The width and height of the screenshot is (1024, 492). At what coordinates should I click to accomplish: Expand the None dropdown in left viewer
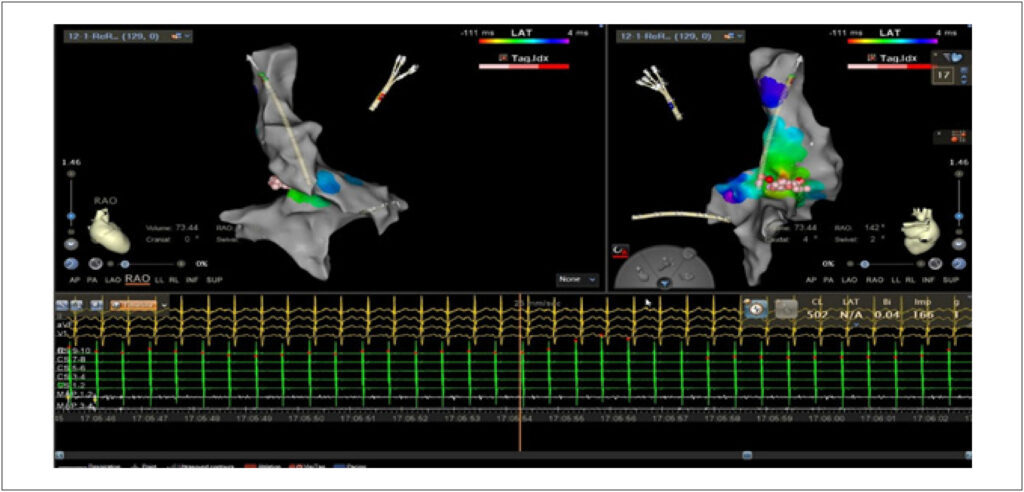(577, 279)
